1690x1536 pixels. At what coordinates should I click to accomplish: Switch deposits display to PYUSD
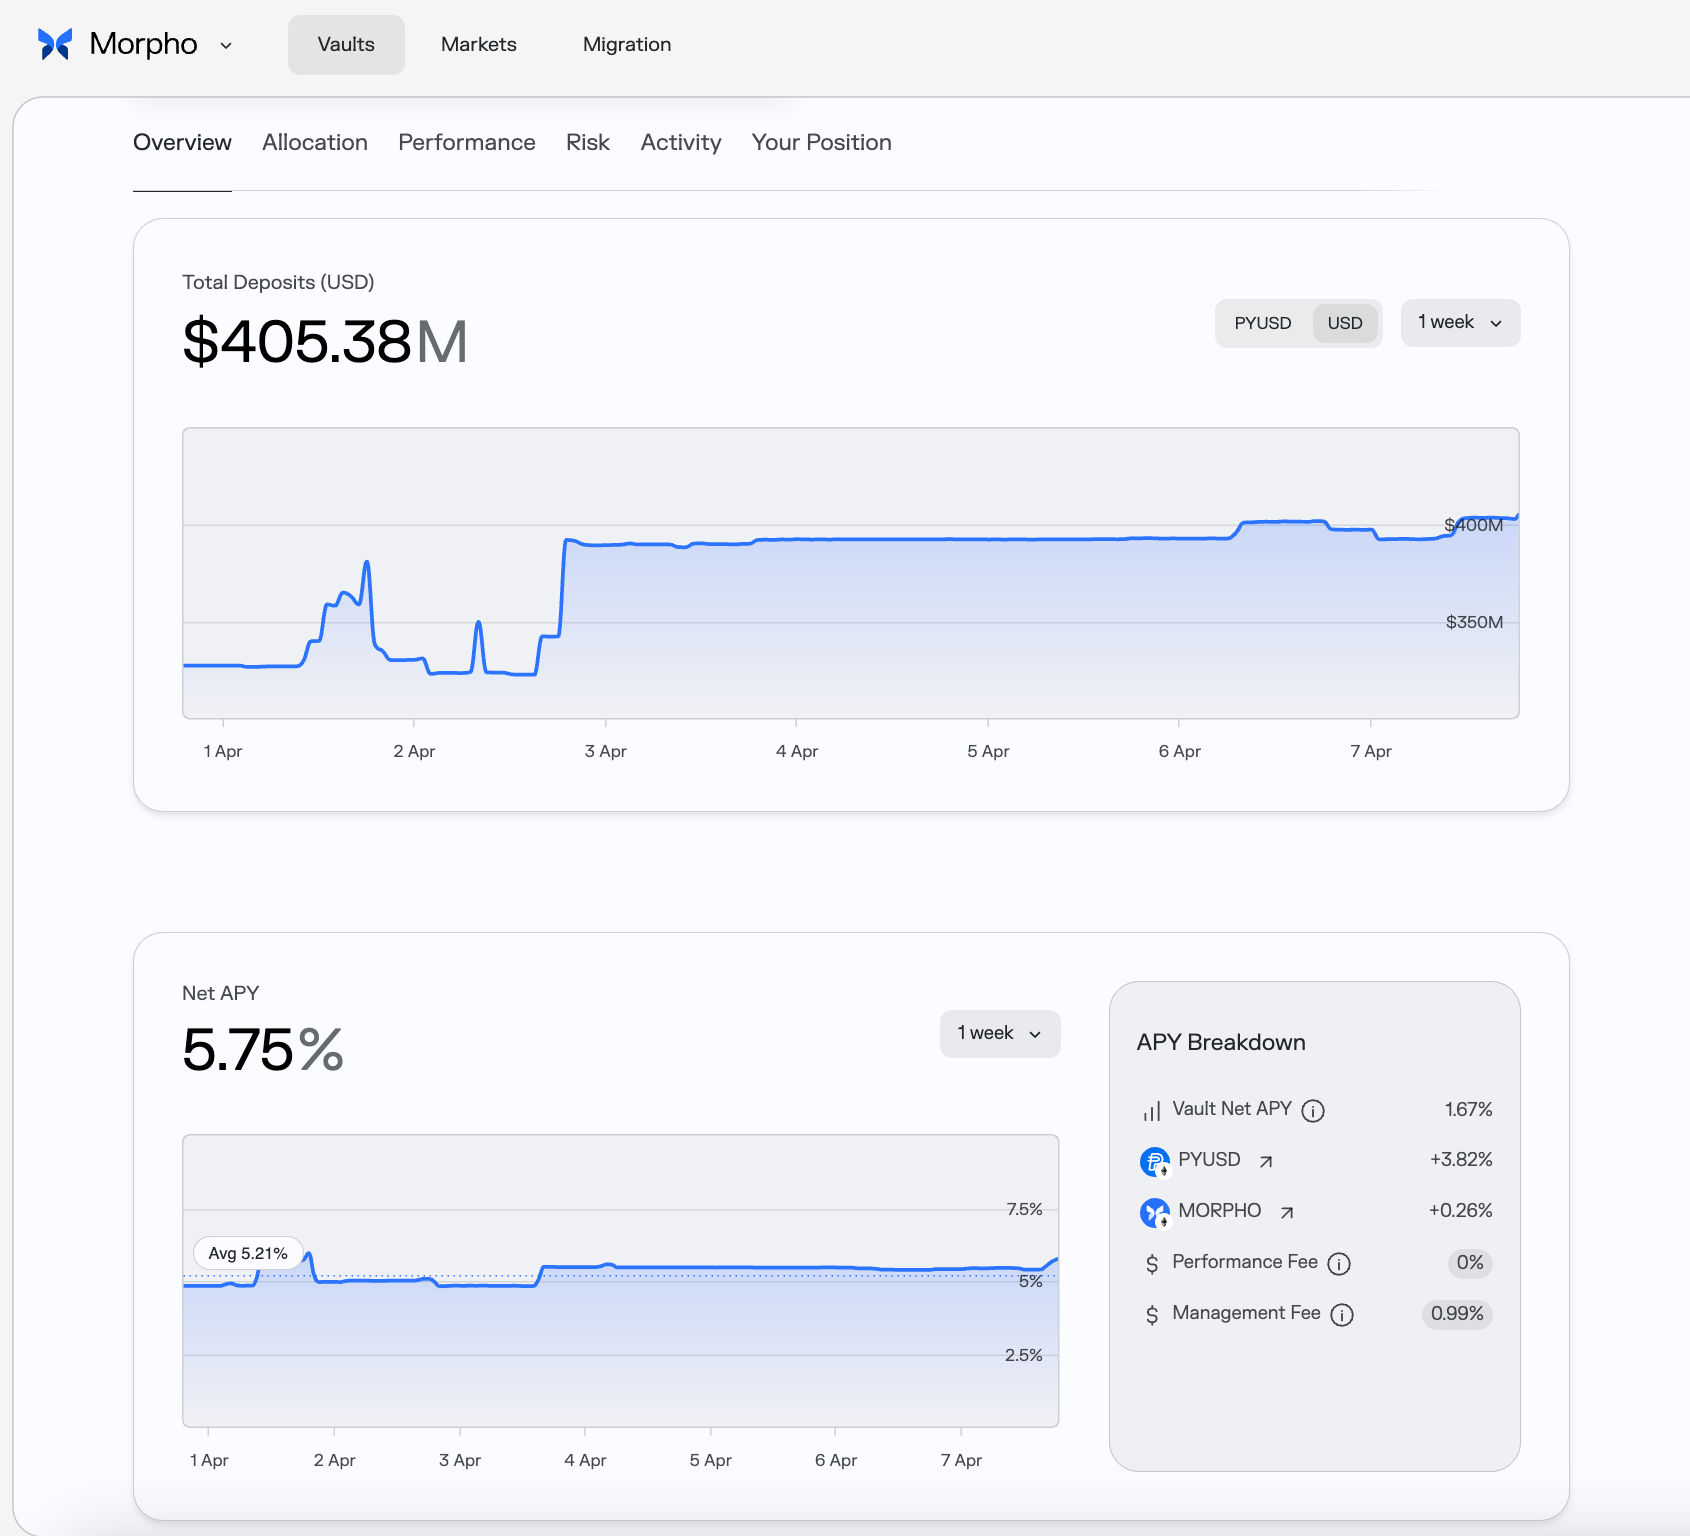[1263, 323]
